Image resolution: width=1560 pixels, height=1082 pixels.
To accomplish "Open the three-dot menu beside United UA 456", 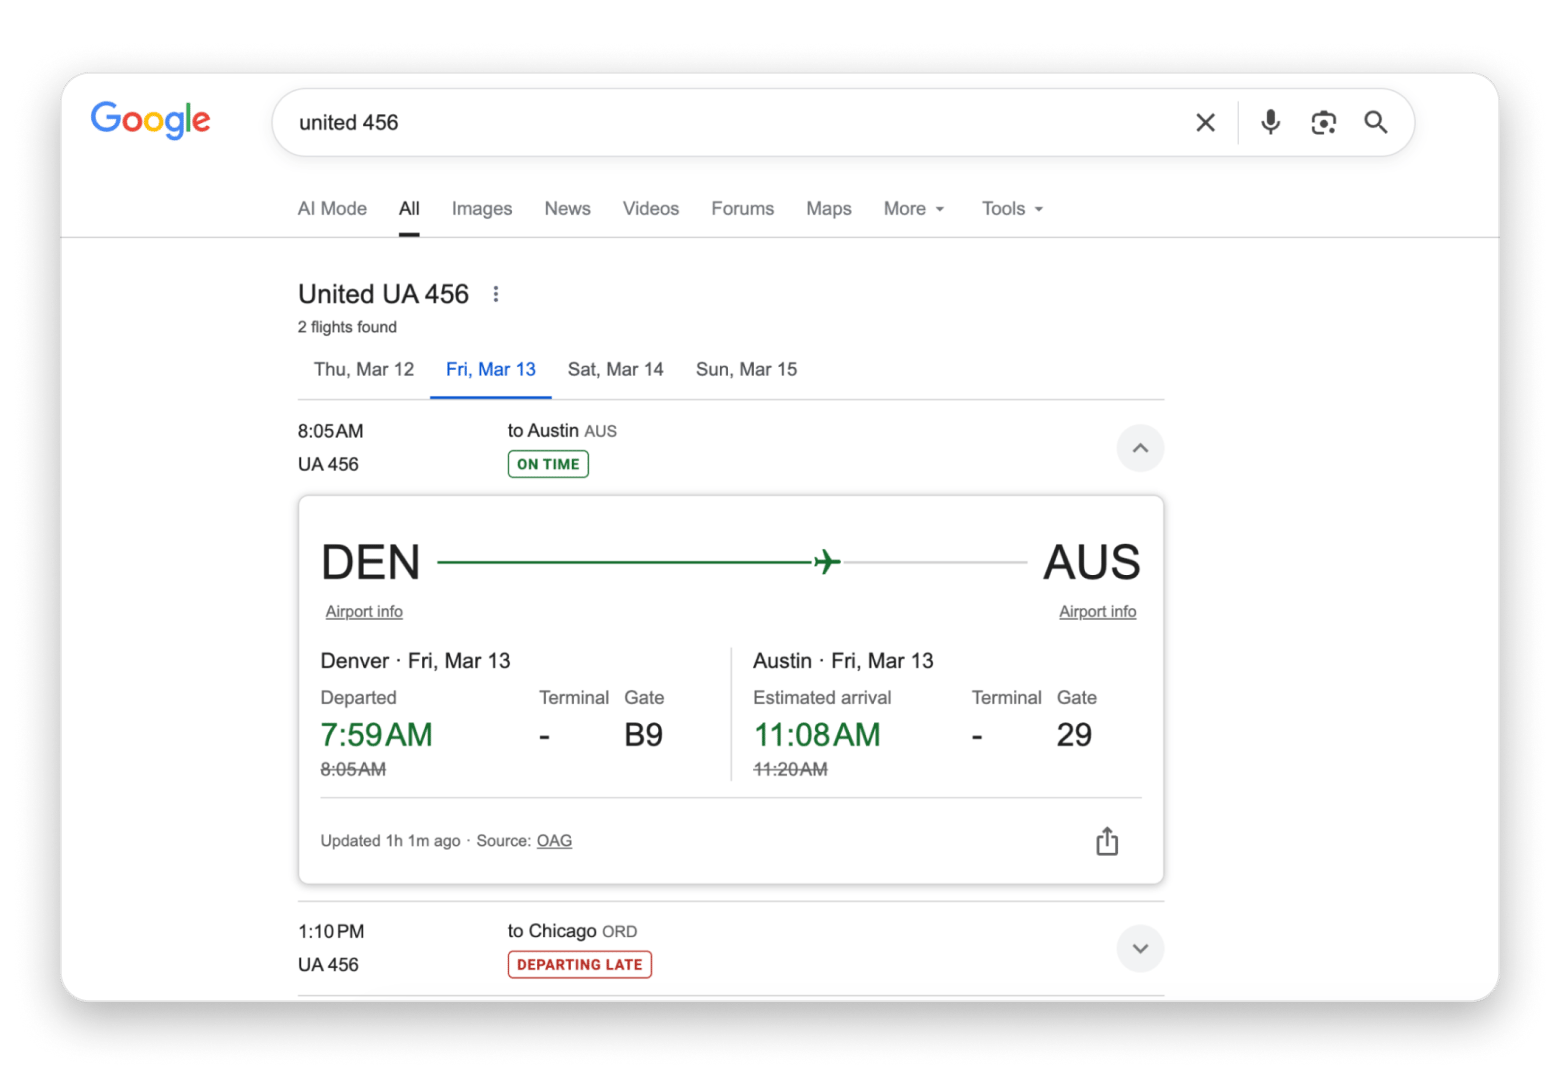I will point(496,294).
